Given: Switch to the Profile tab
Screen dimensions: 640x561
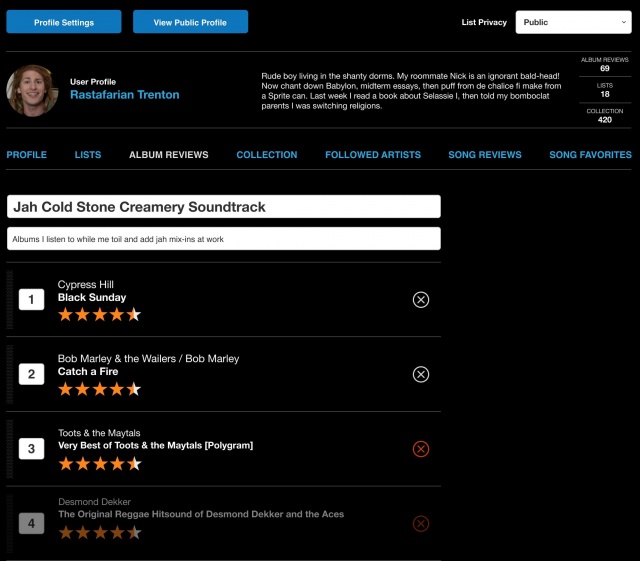Looking at the screenshot, I should point(27,155).
